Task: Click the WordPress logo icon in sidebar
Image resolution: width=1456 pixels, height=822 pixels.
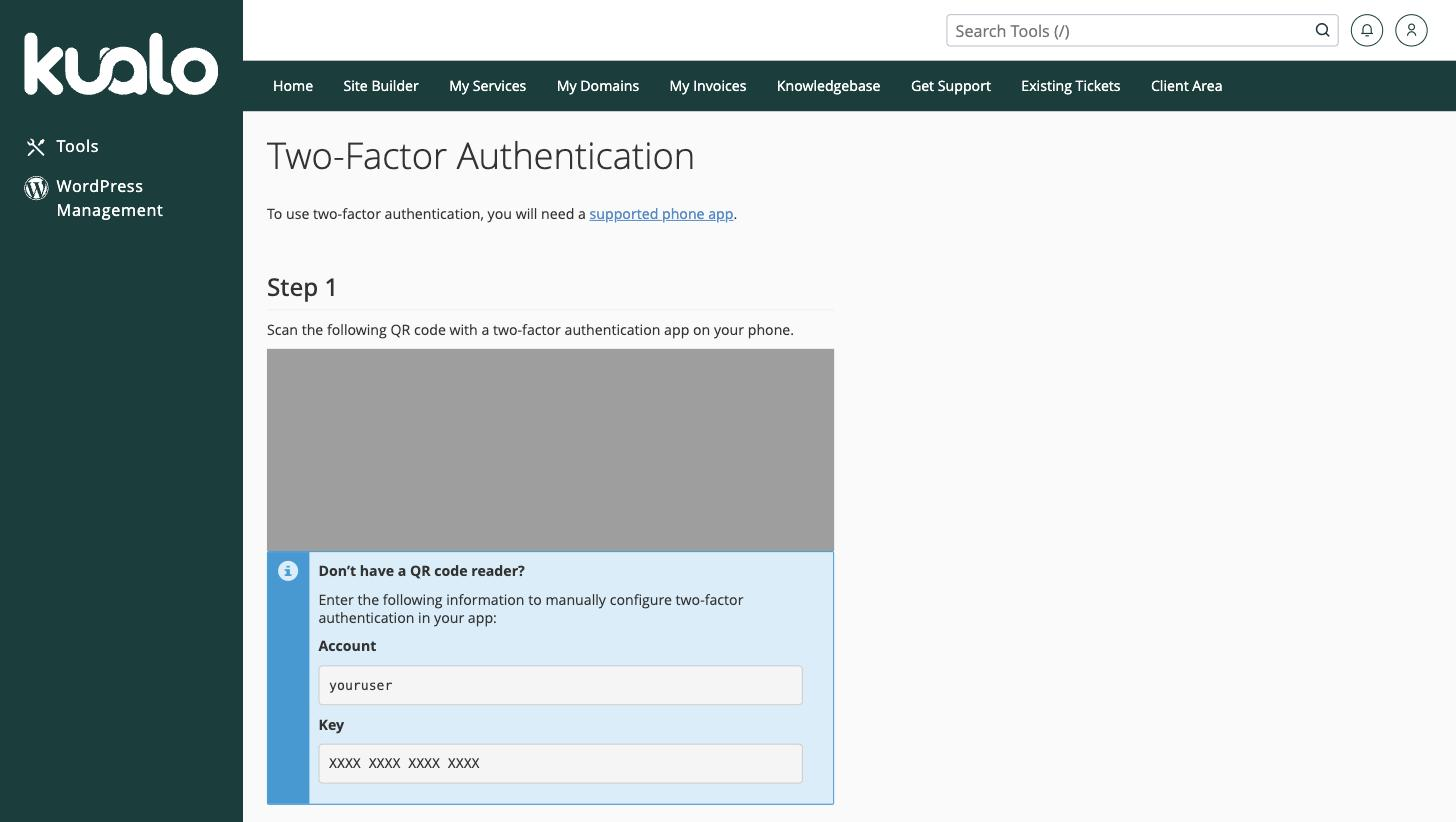Action: [36, 188]
